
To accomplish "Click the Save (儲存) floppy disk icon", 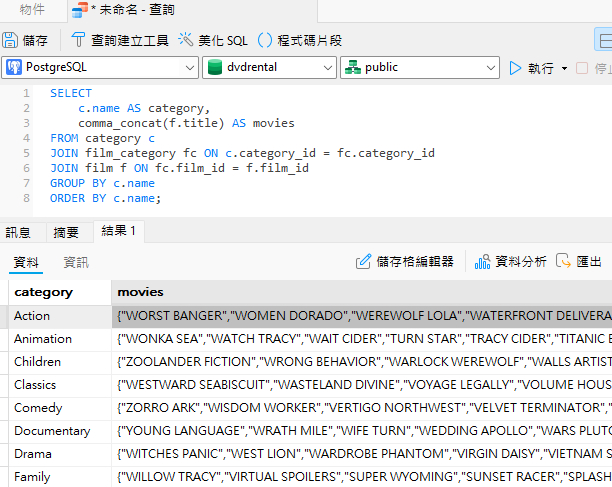I will pos(10,40).
